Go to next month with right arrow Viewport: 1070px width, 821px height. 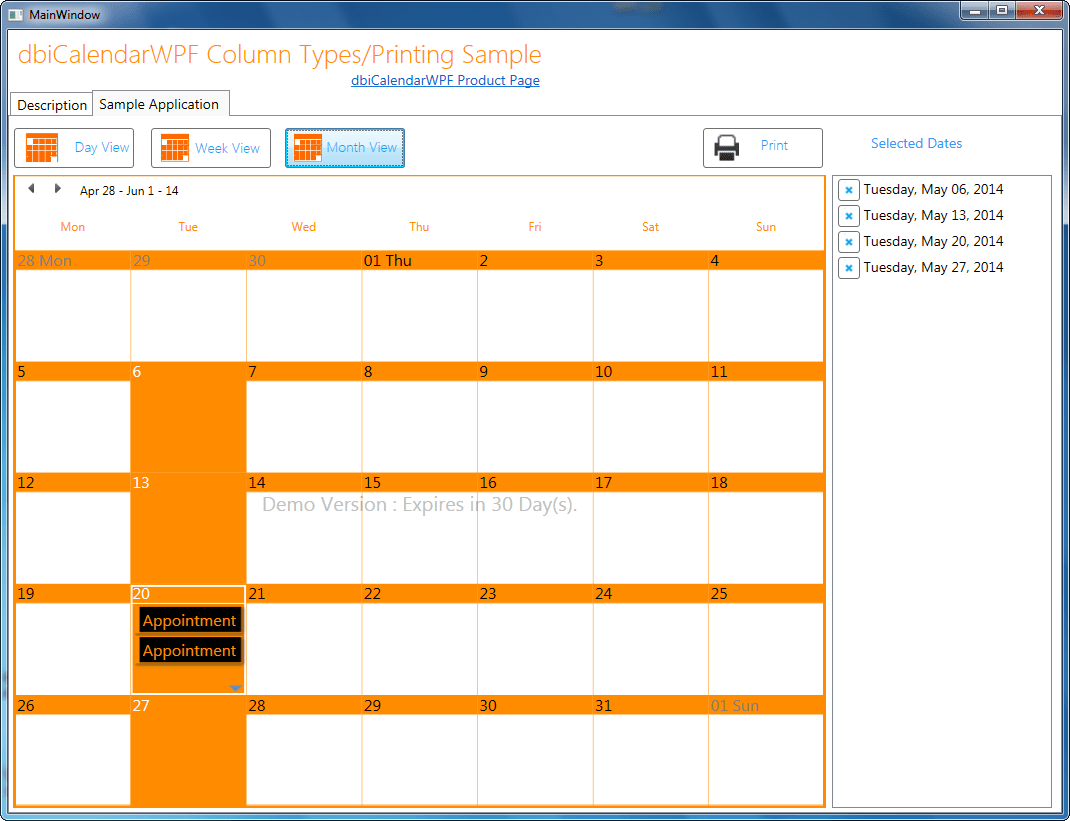[x=57, y=189]
